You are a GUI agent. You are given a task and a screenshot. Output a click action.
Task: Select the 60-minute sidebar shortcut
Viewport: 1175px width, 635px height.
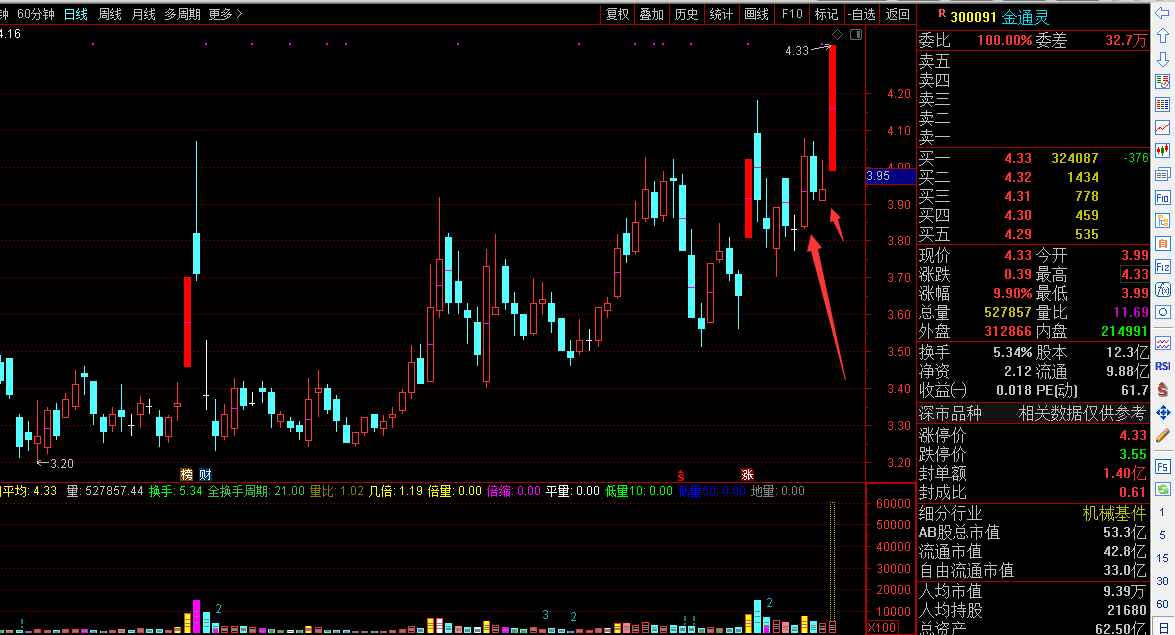click(x=1162, y=604)
